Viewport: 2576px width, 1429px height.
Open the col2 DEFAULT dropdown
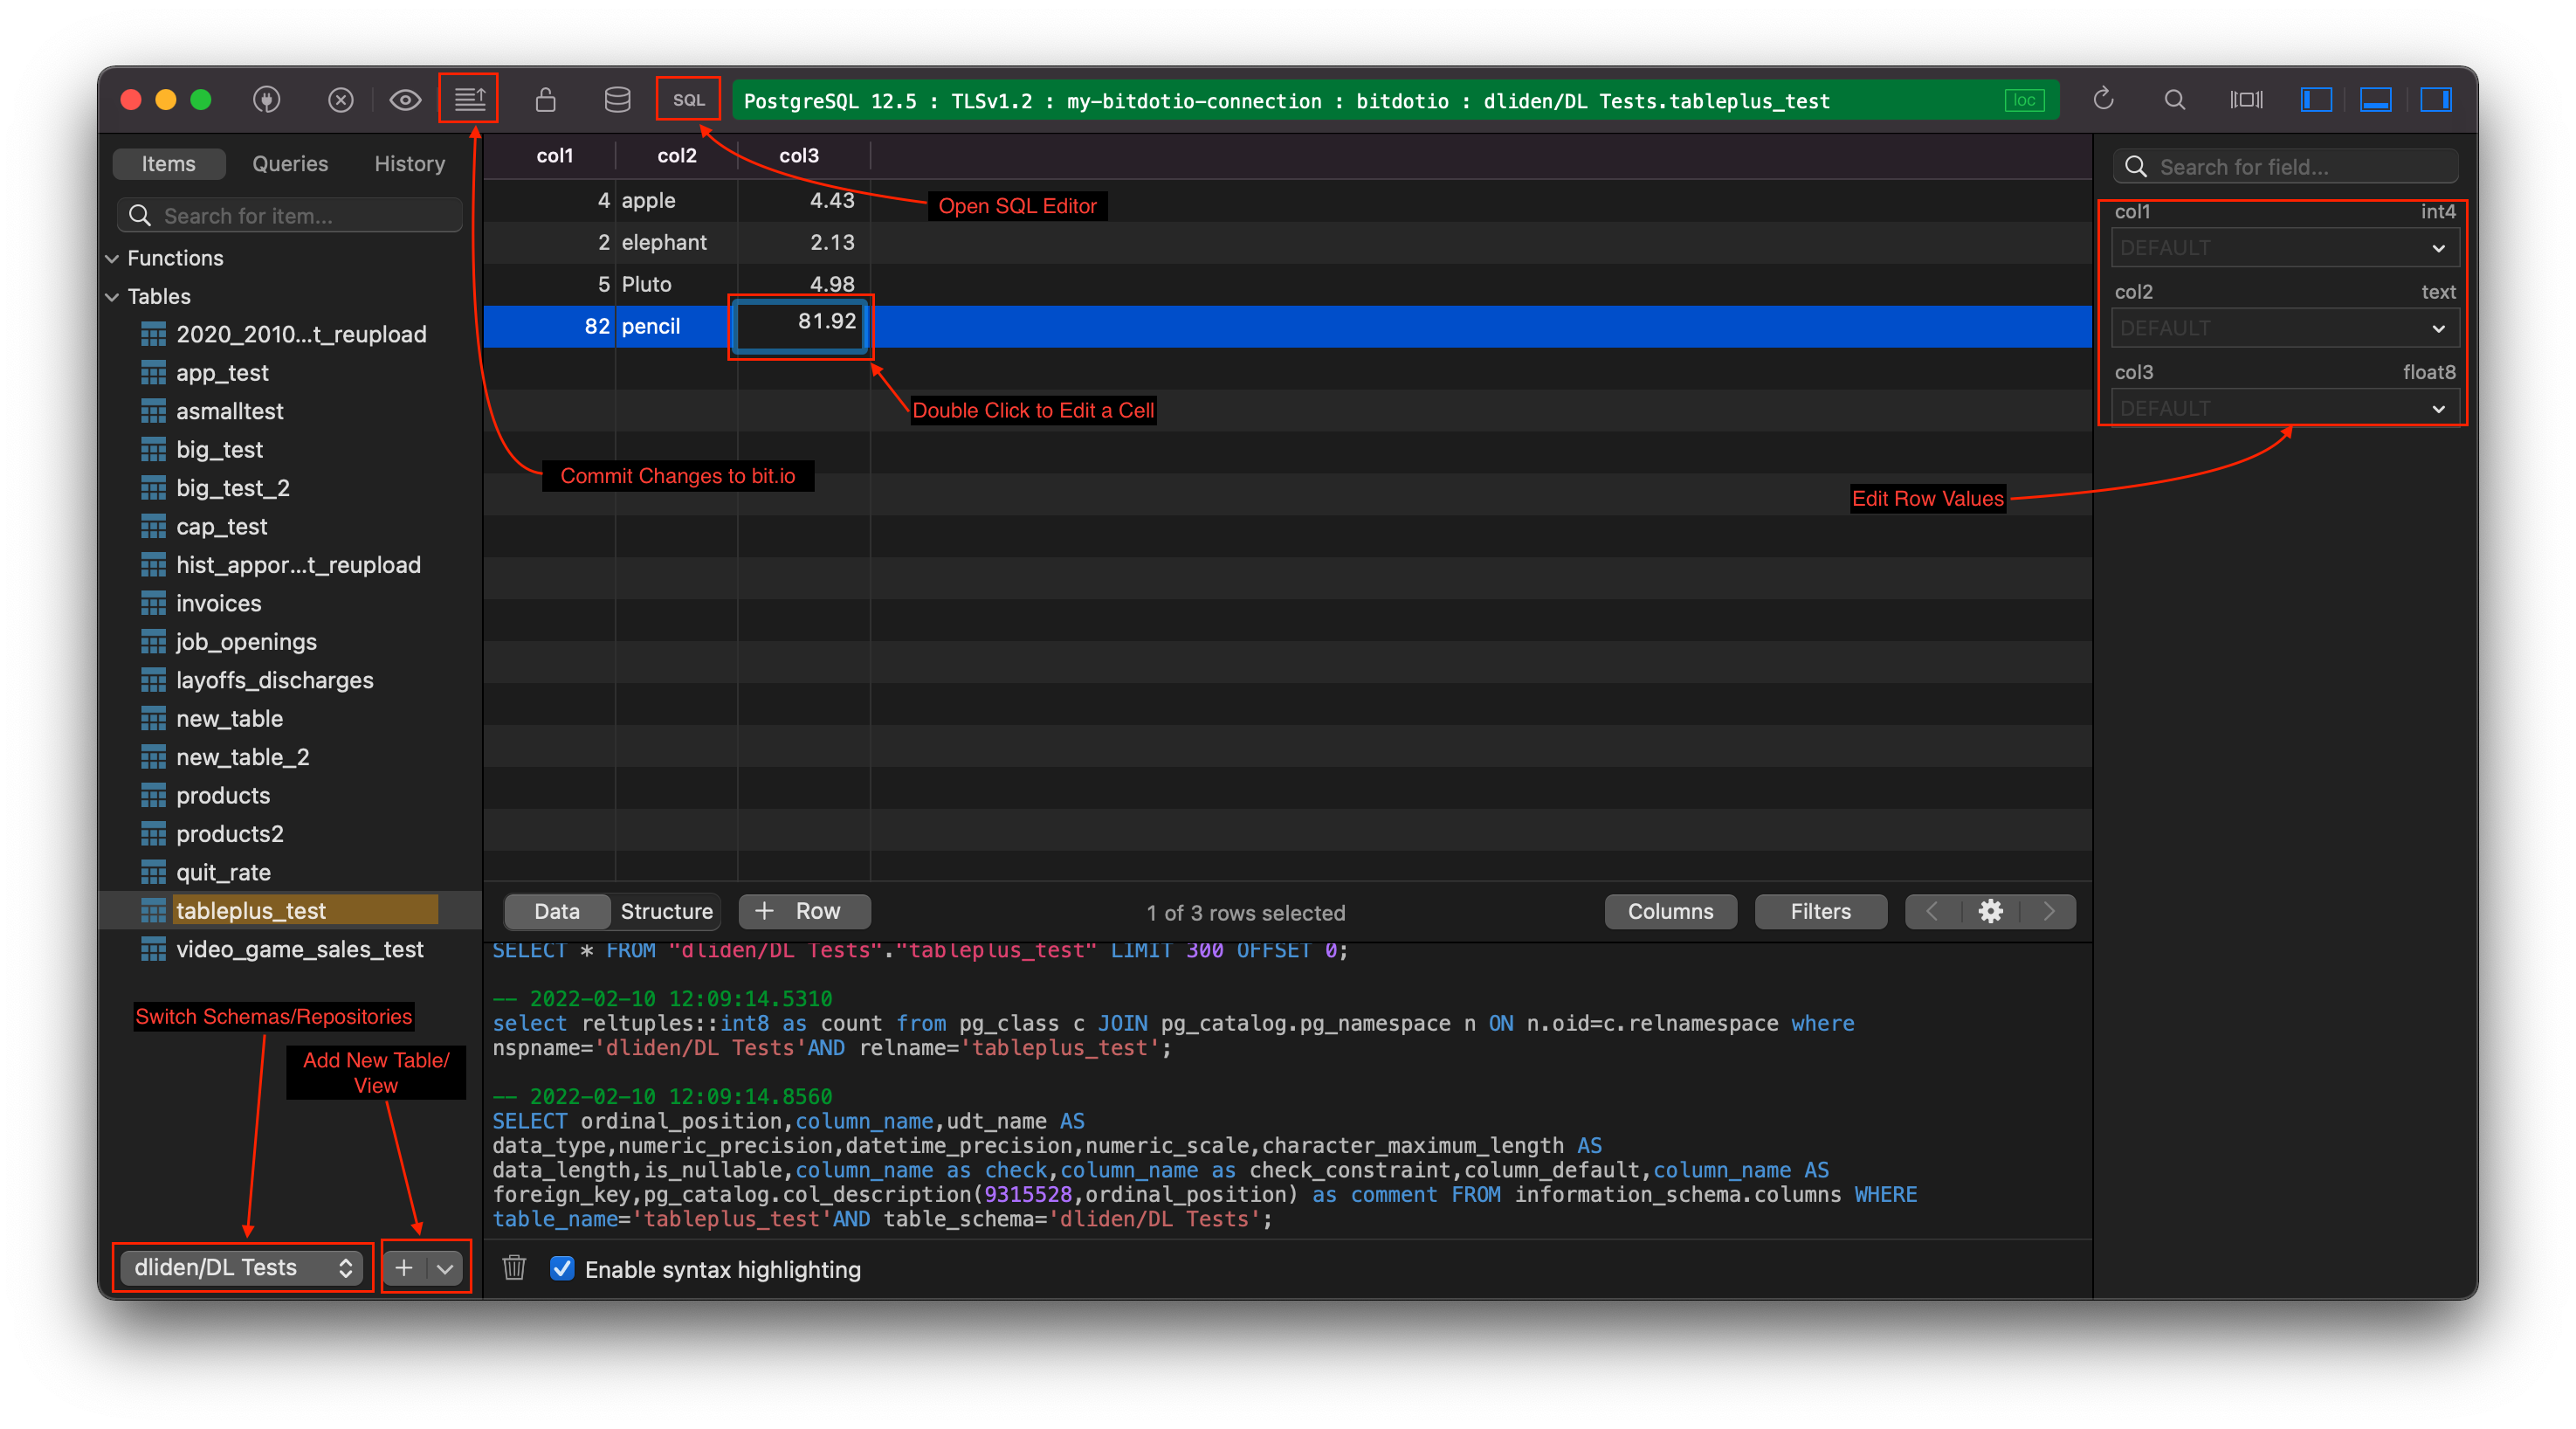[2285, 328]
